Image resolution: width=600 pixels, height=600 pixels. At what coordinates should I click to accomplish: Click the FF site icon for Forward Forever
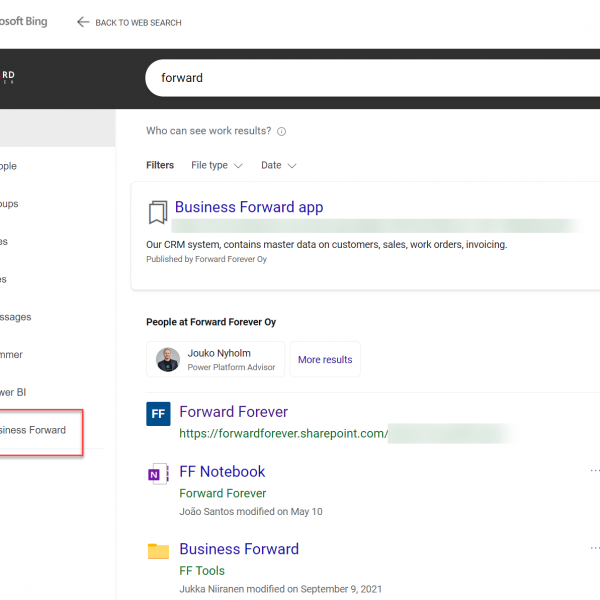pos(158,413)
